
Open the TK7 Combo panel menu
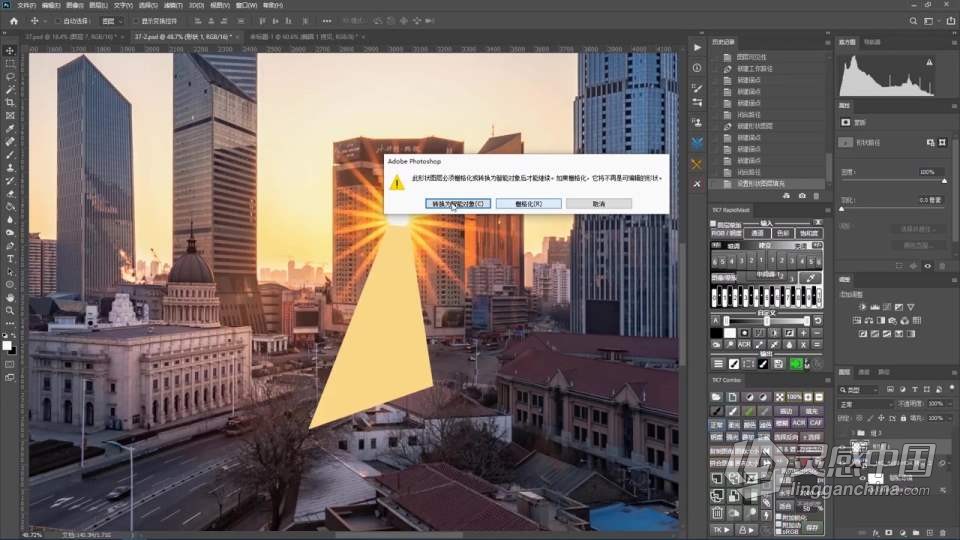pos(827,380)
